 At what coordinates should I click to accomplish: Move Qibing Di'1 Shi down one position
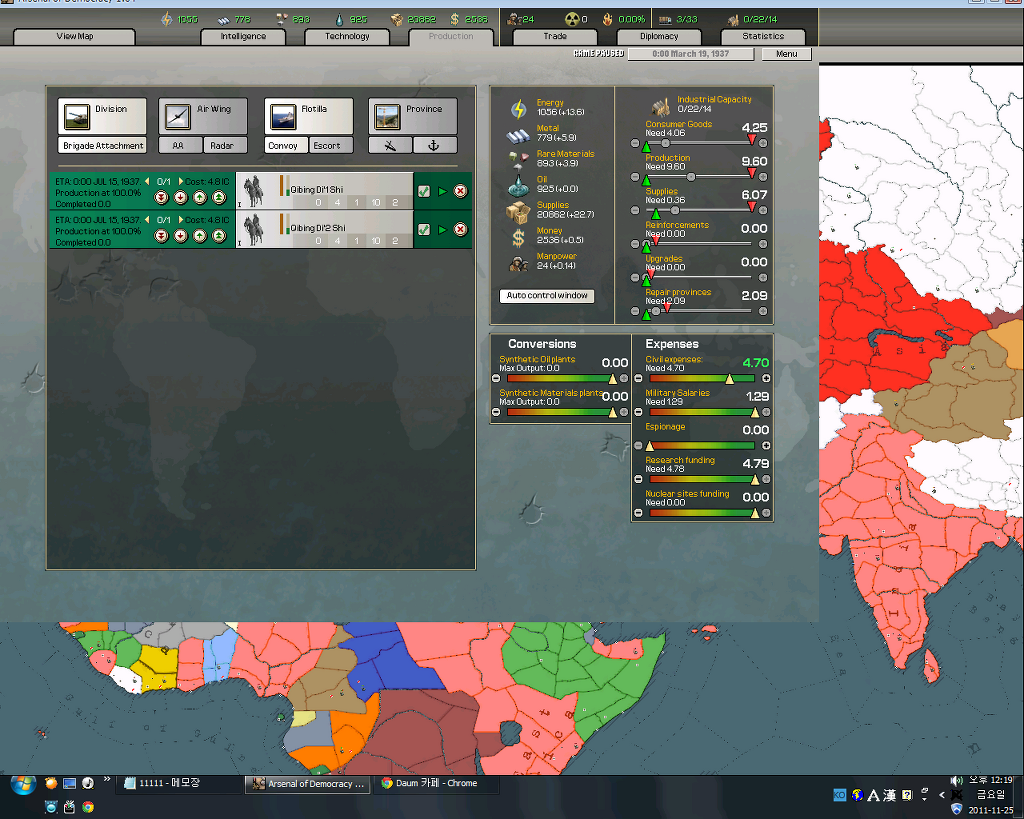181,197
